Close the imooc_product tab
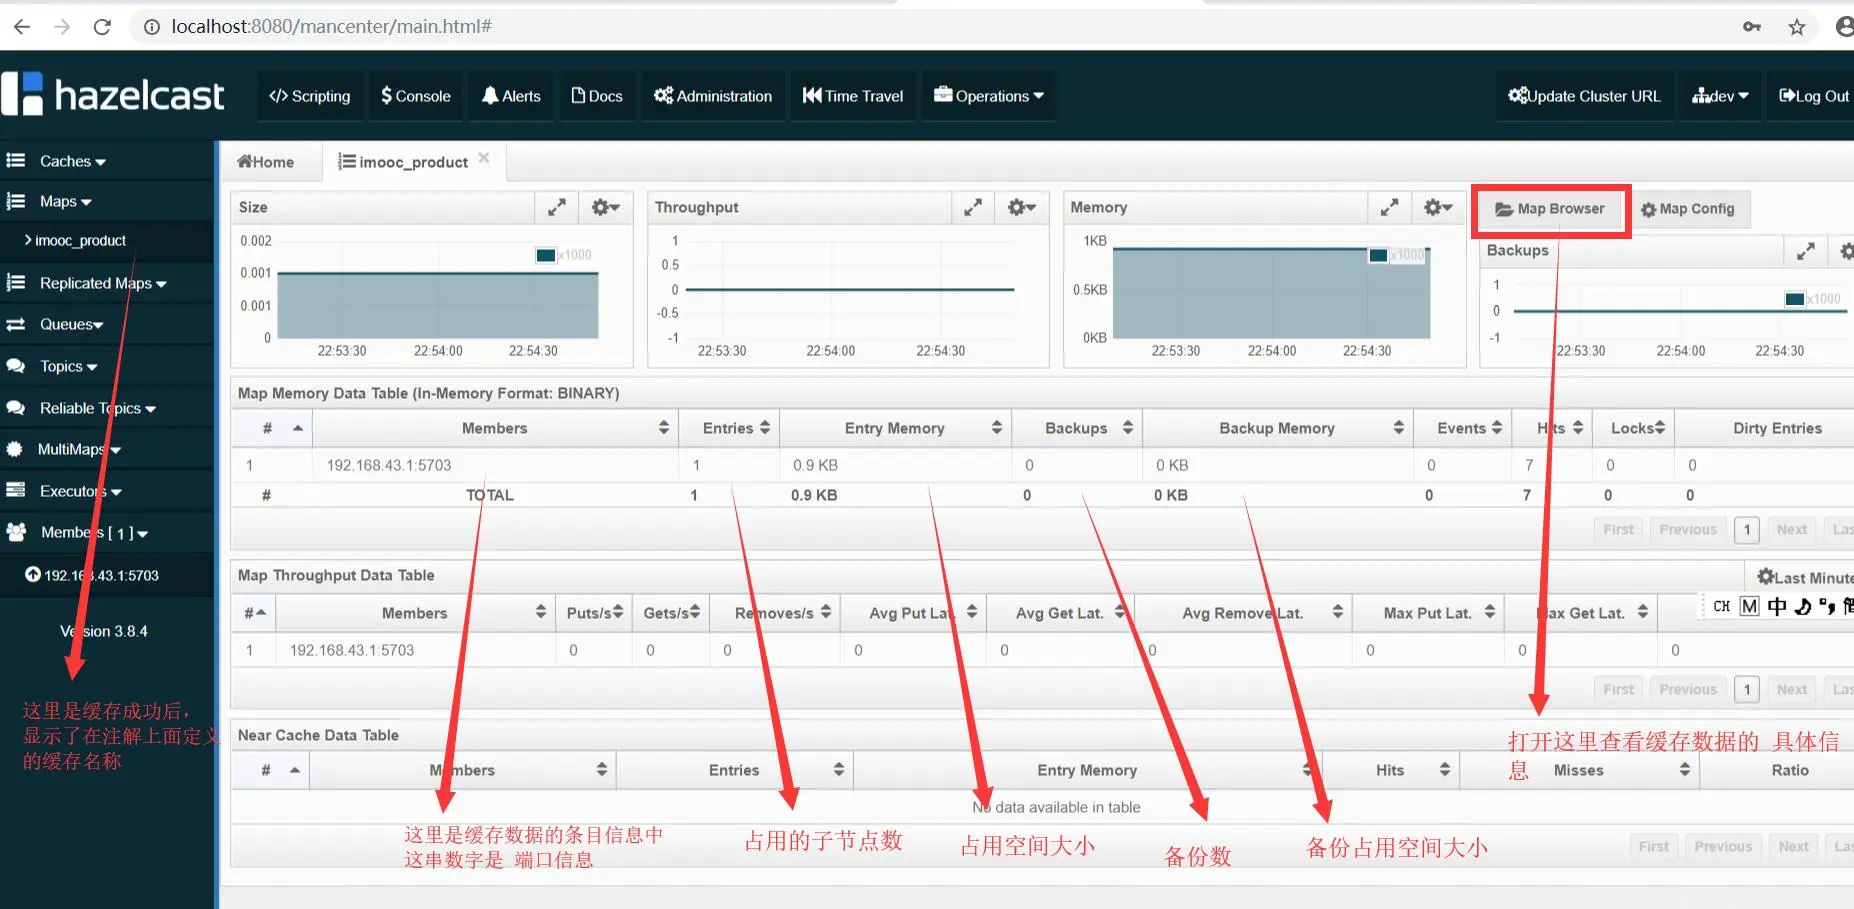Viewport: 1854px width, 909px height. coord(484,158)
